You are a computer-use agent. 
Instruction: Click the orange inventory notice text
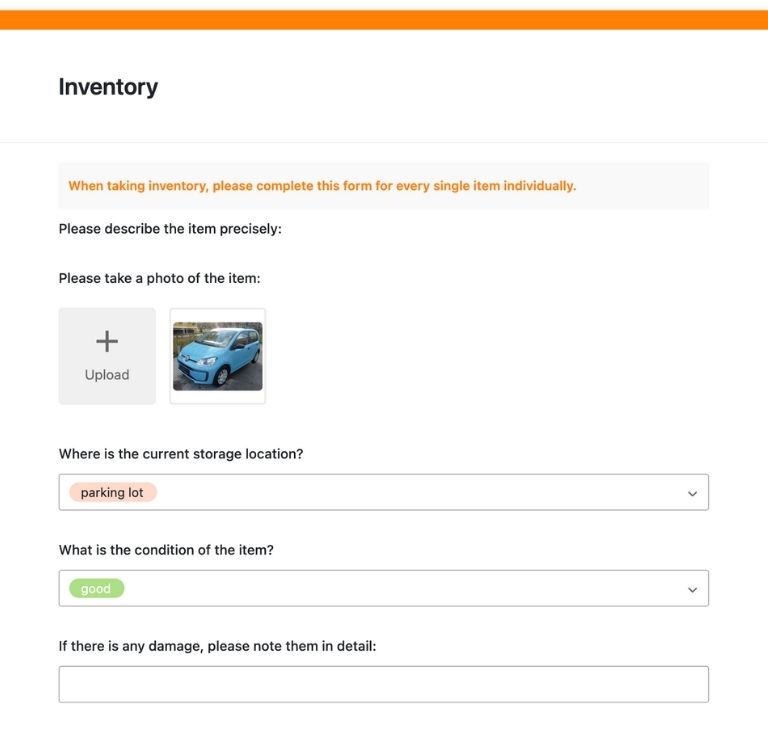322,186
